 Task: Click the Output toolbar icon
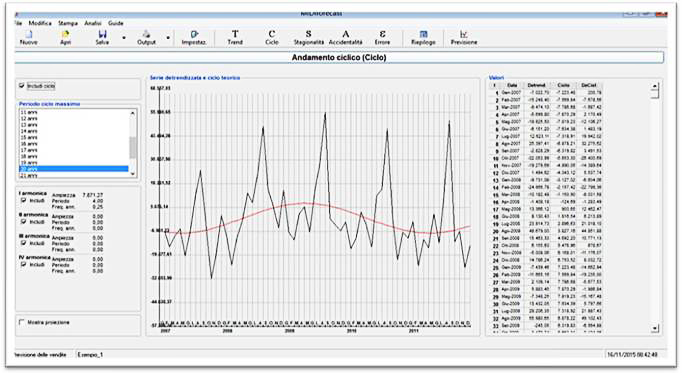(147, 38)
